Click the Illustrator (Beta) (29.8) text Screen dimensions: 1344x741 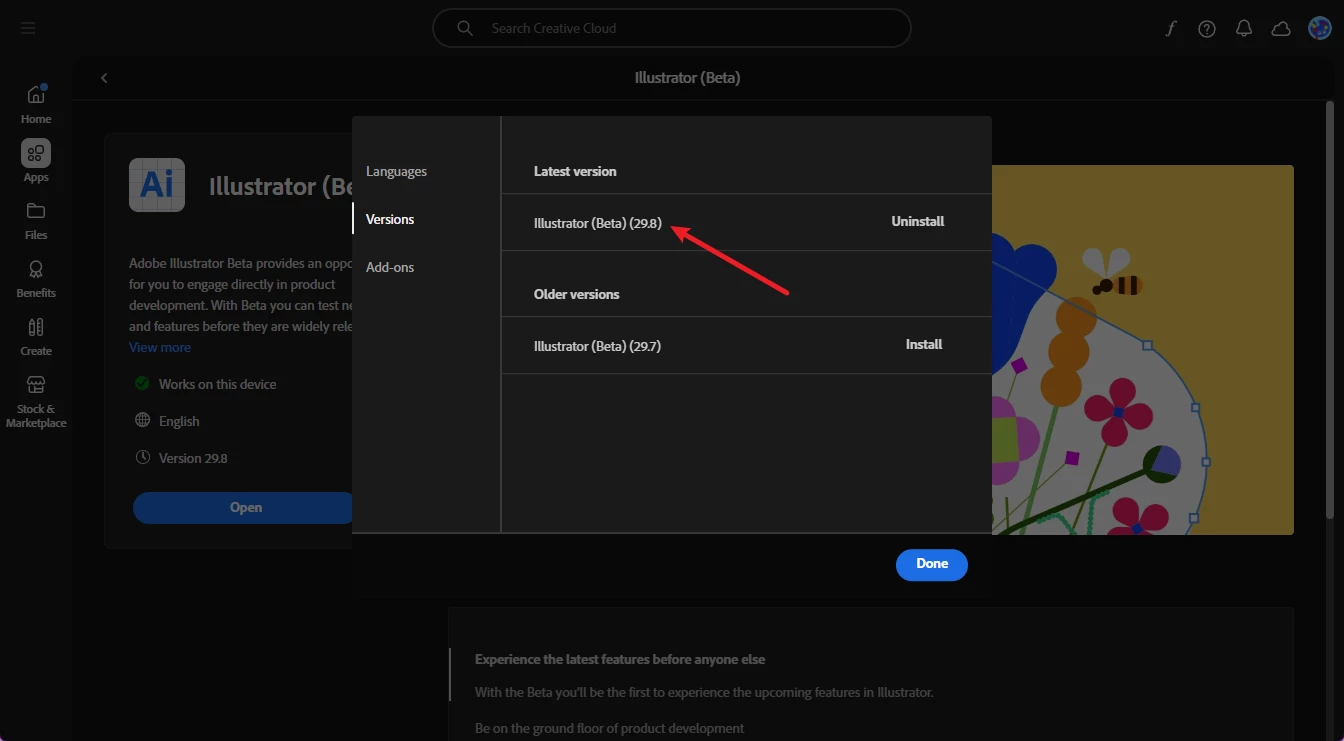[598, 223]
